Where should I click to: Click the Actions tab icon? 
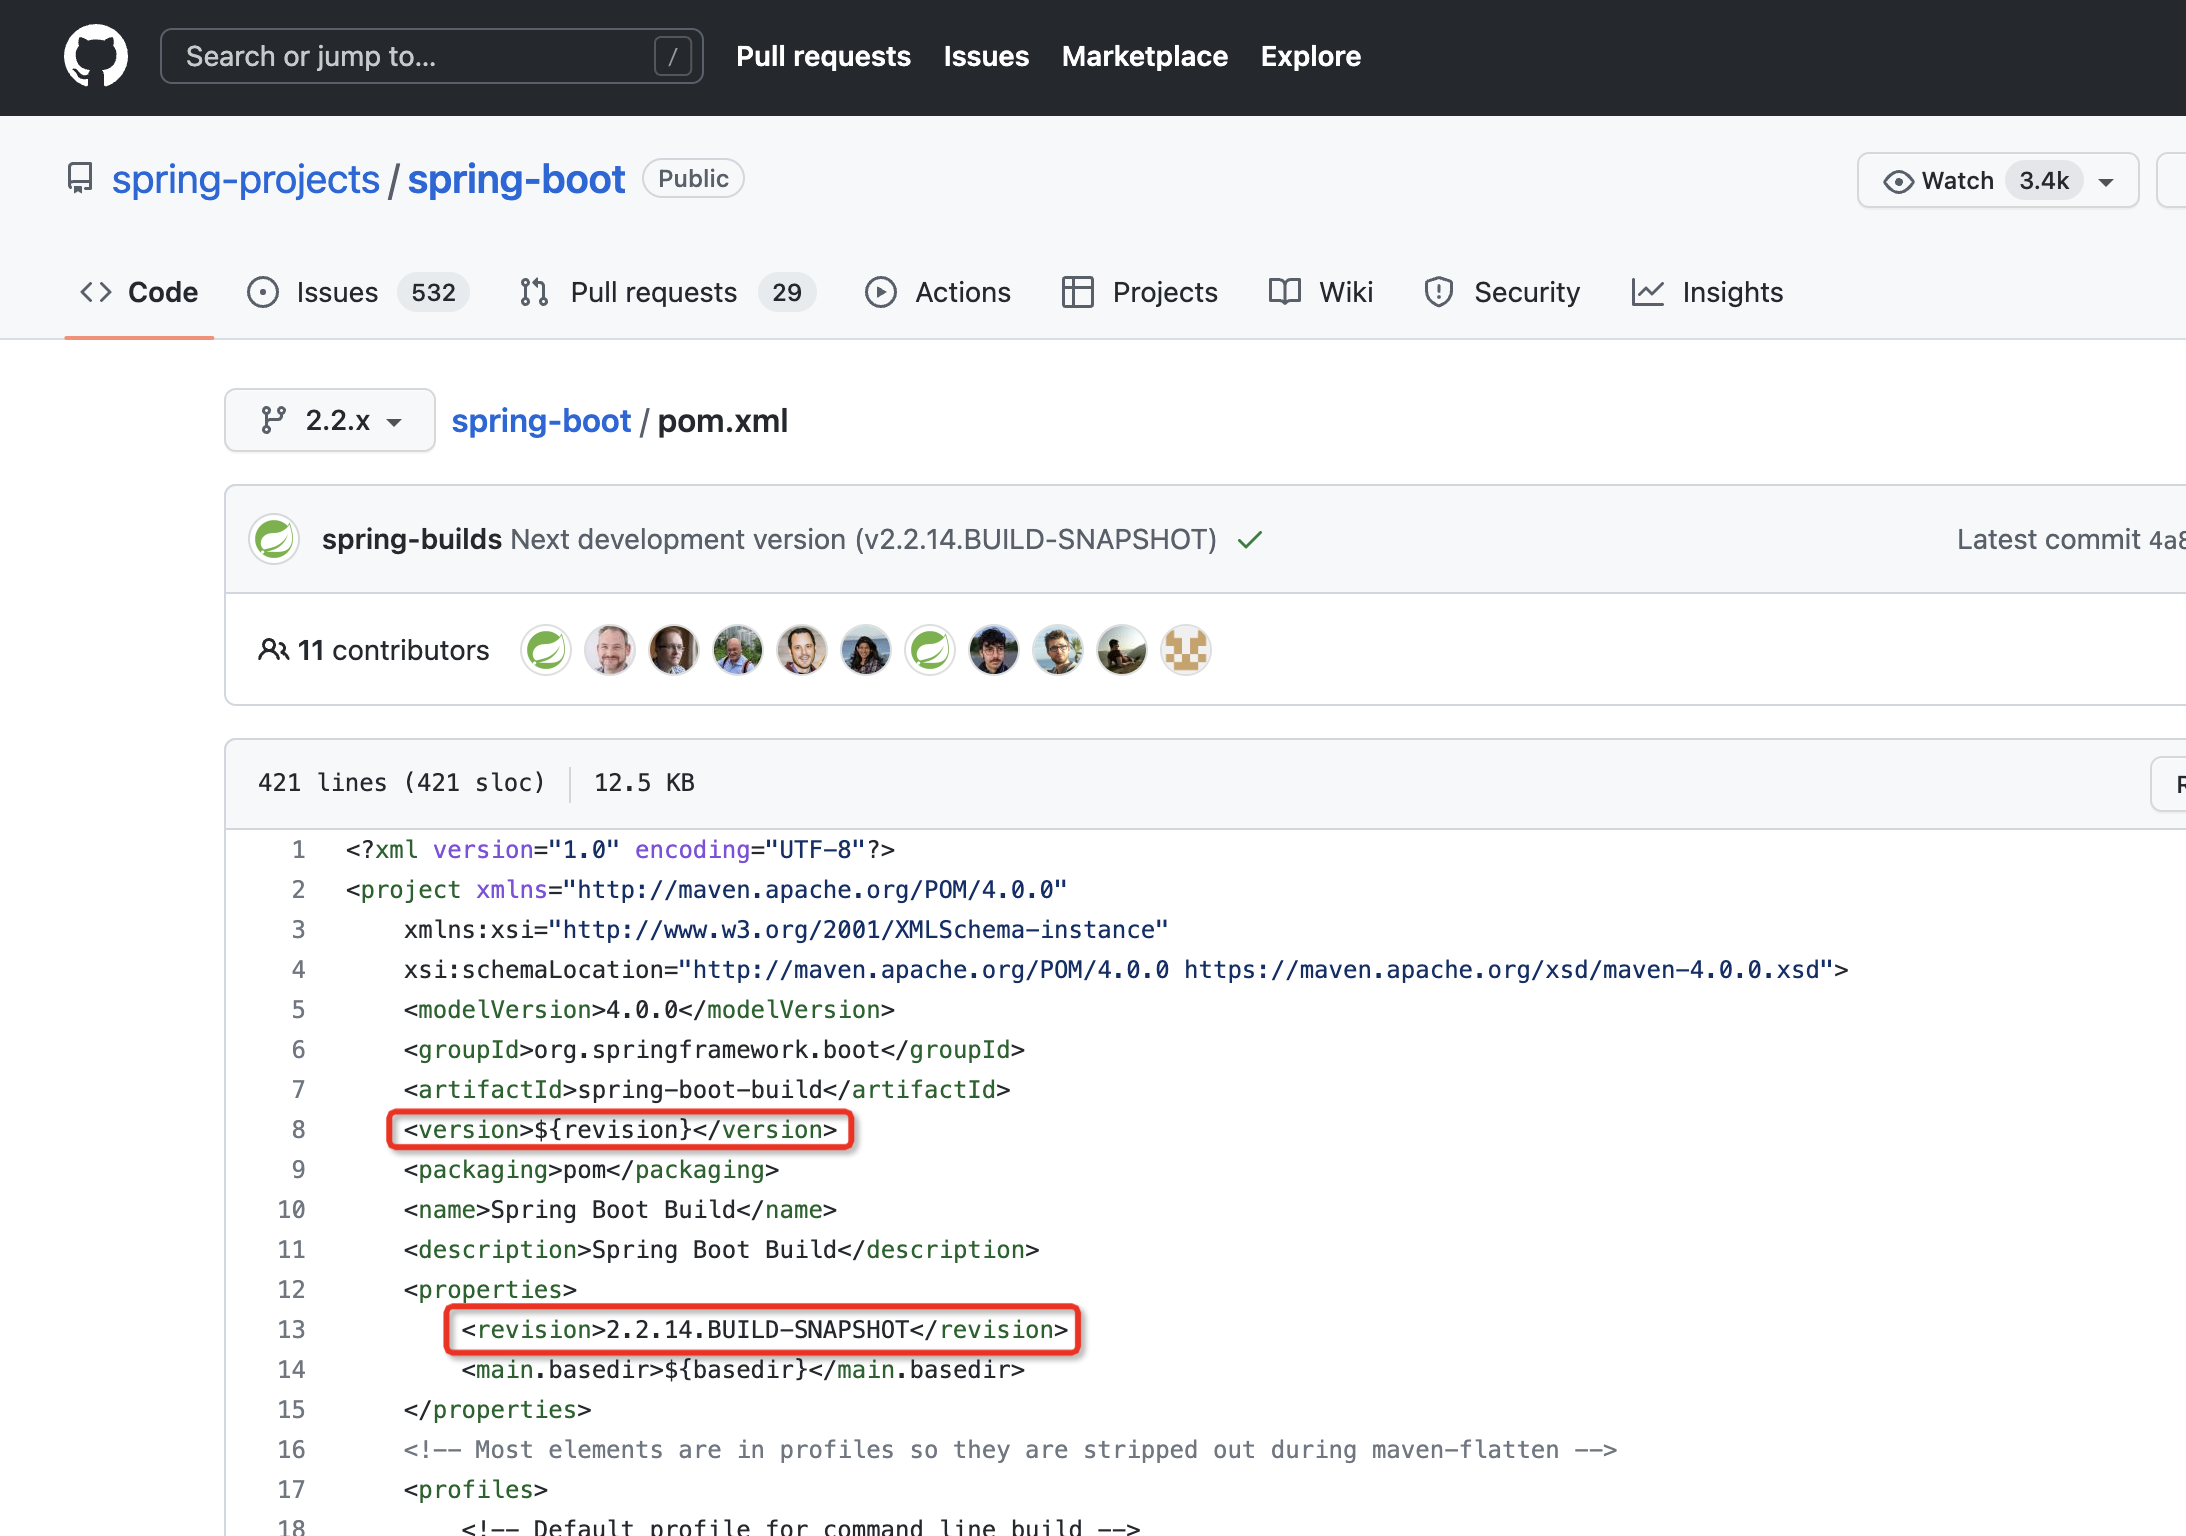pos(881,293)
